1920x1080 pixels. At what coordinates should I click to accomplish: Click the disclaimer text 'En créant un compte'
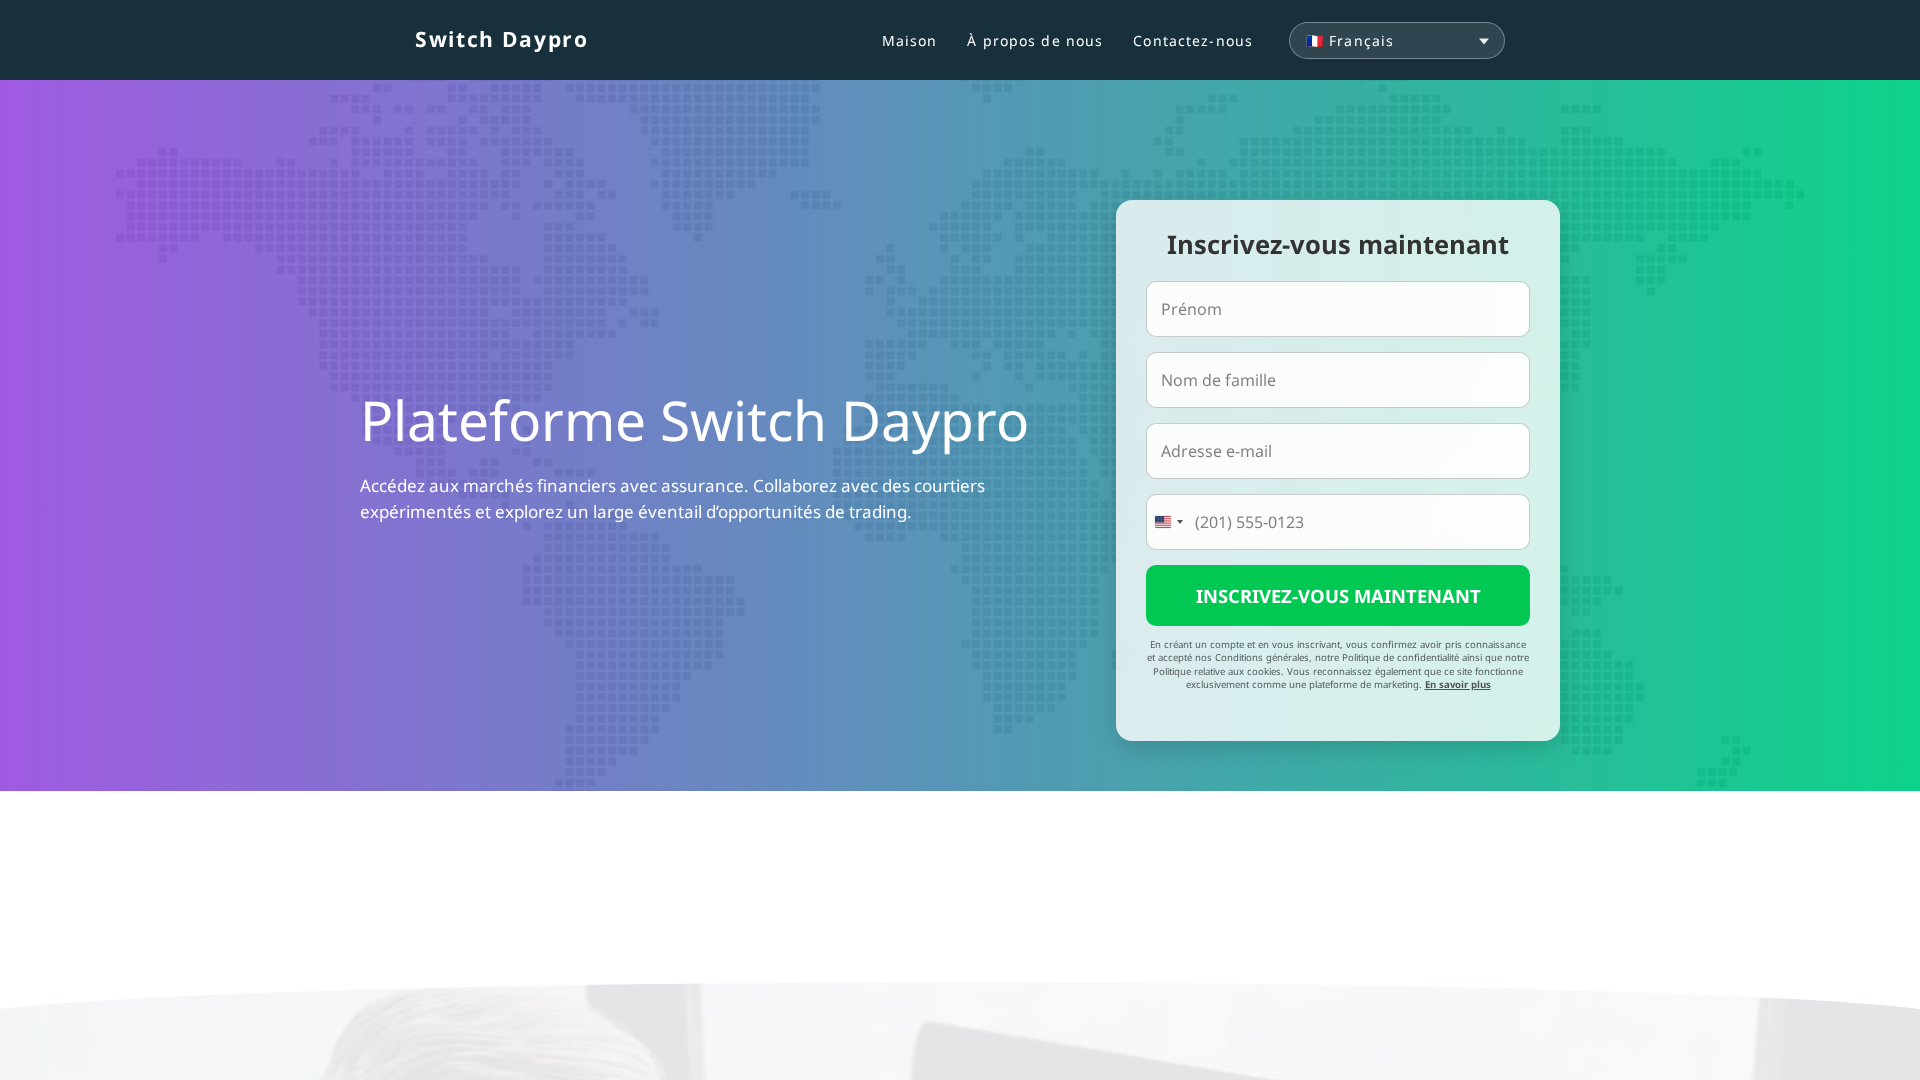[x=1337, y=664]
